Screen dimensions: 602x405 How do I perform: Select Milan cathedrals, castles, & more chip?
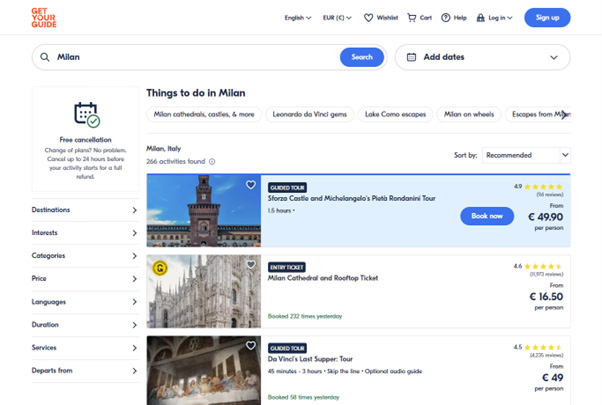204,114
